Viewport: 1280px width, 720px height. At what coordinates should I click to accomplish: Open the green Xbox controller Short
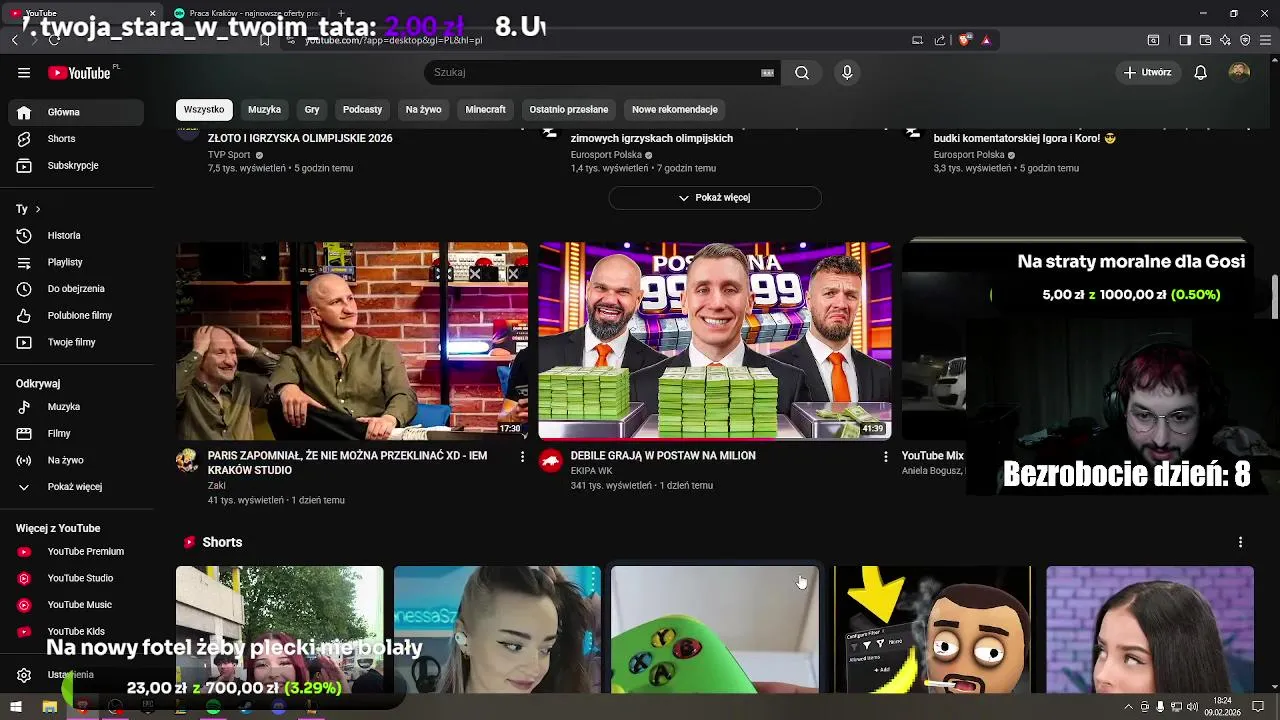(x=715, y=630)
